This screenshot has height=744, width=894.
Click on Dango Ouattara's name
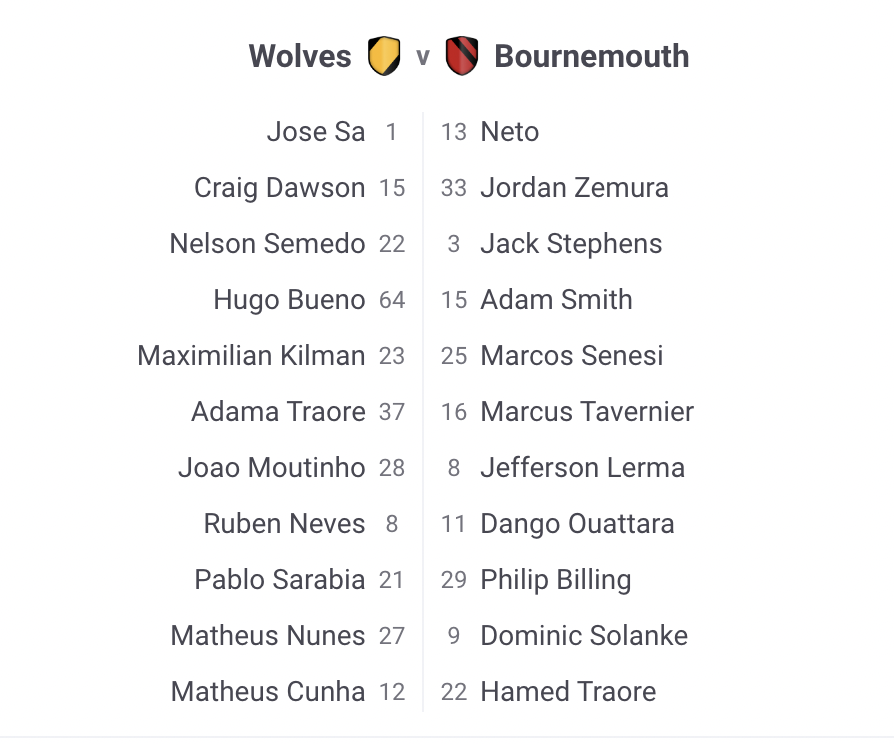point(577,524)
